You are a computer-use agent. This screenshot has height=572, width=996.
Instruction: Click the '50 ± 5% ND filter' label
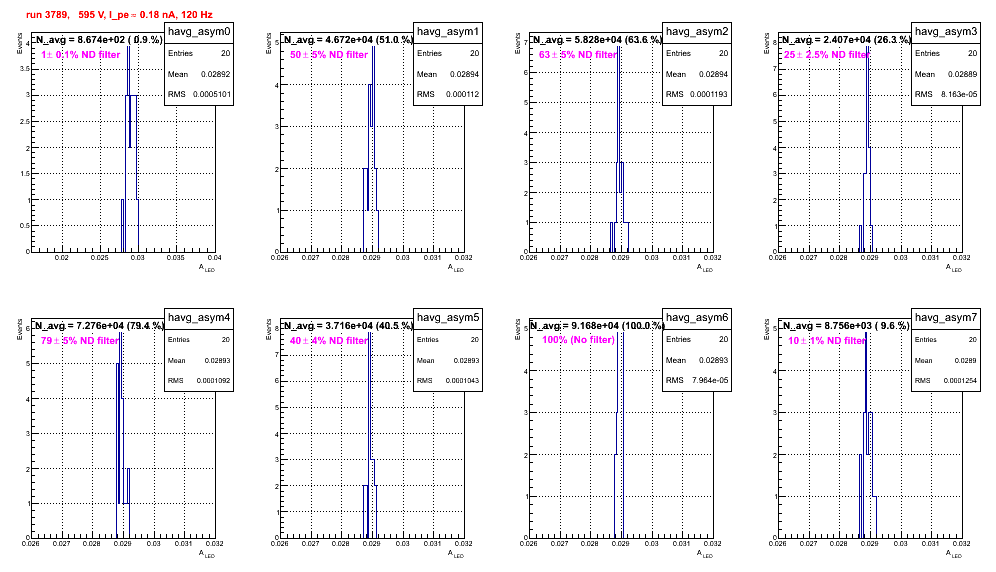point(329,55)
